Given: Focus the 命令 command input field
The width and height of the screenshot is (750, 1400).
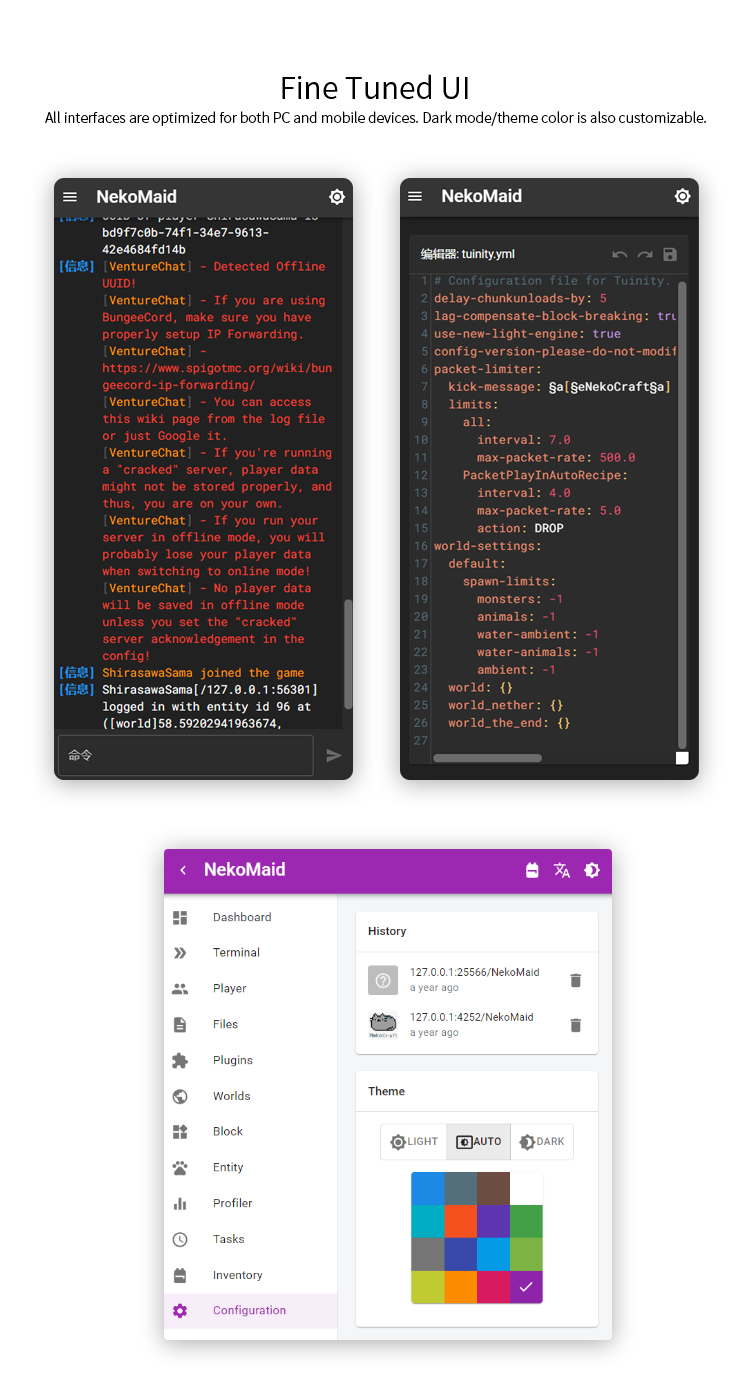Looking at the screenshot, I should tap(186, 755).
